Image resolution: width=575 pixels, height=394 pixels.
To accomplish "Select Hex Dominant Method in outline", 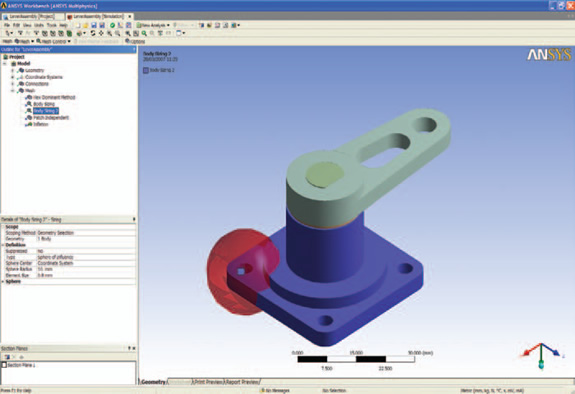I will click(x=54, y=97).
